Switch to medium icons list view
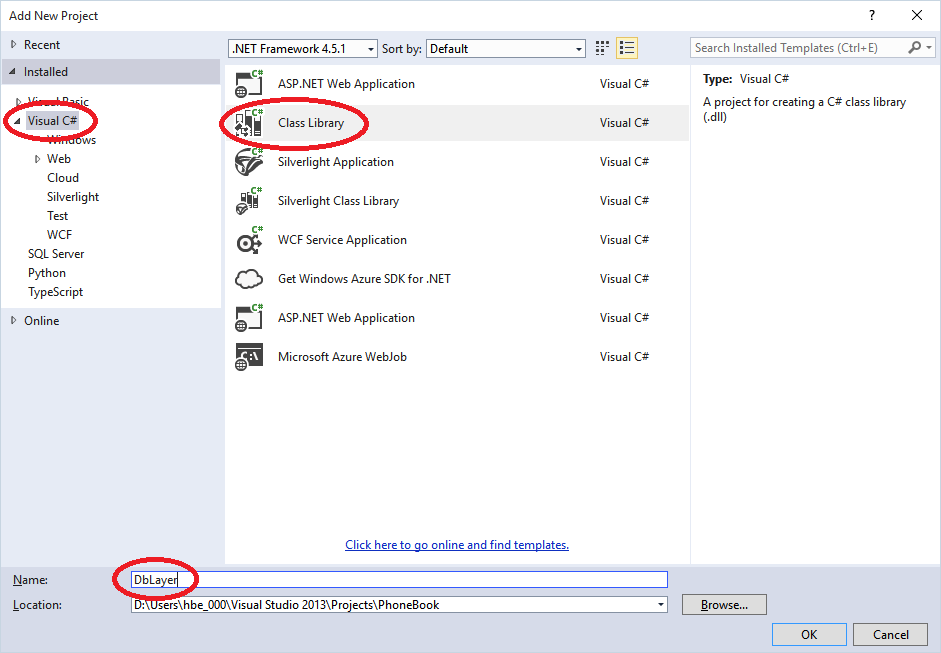This screenshot has height=653, width=941. (627, 48)
